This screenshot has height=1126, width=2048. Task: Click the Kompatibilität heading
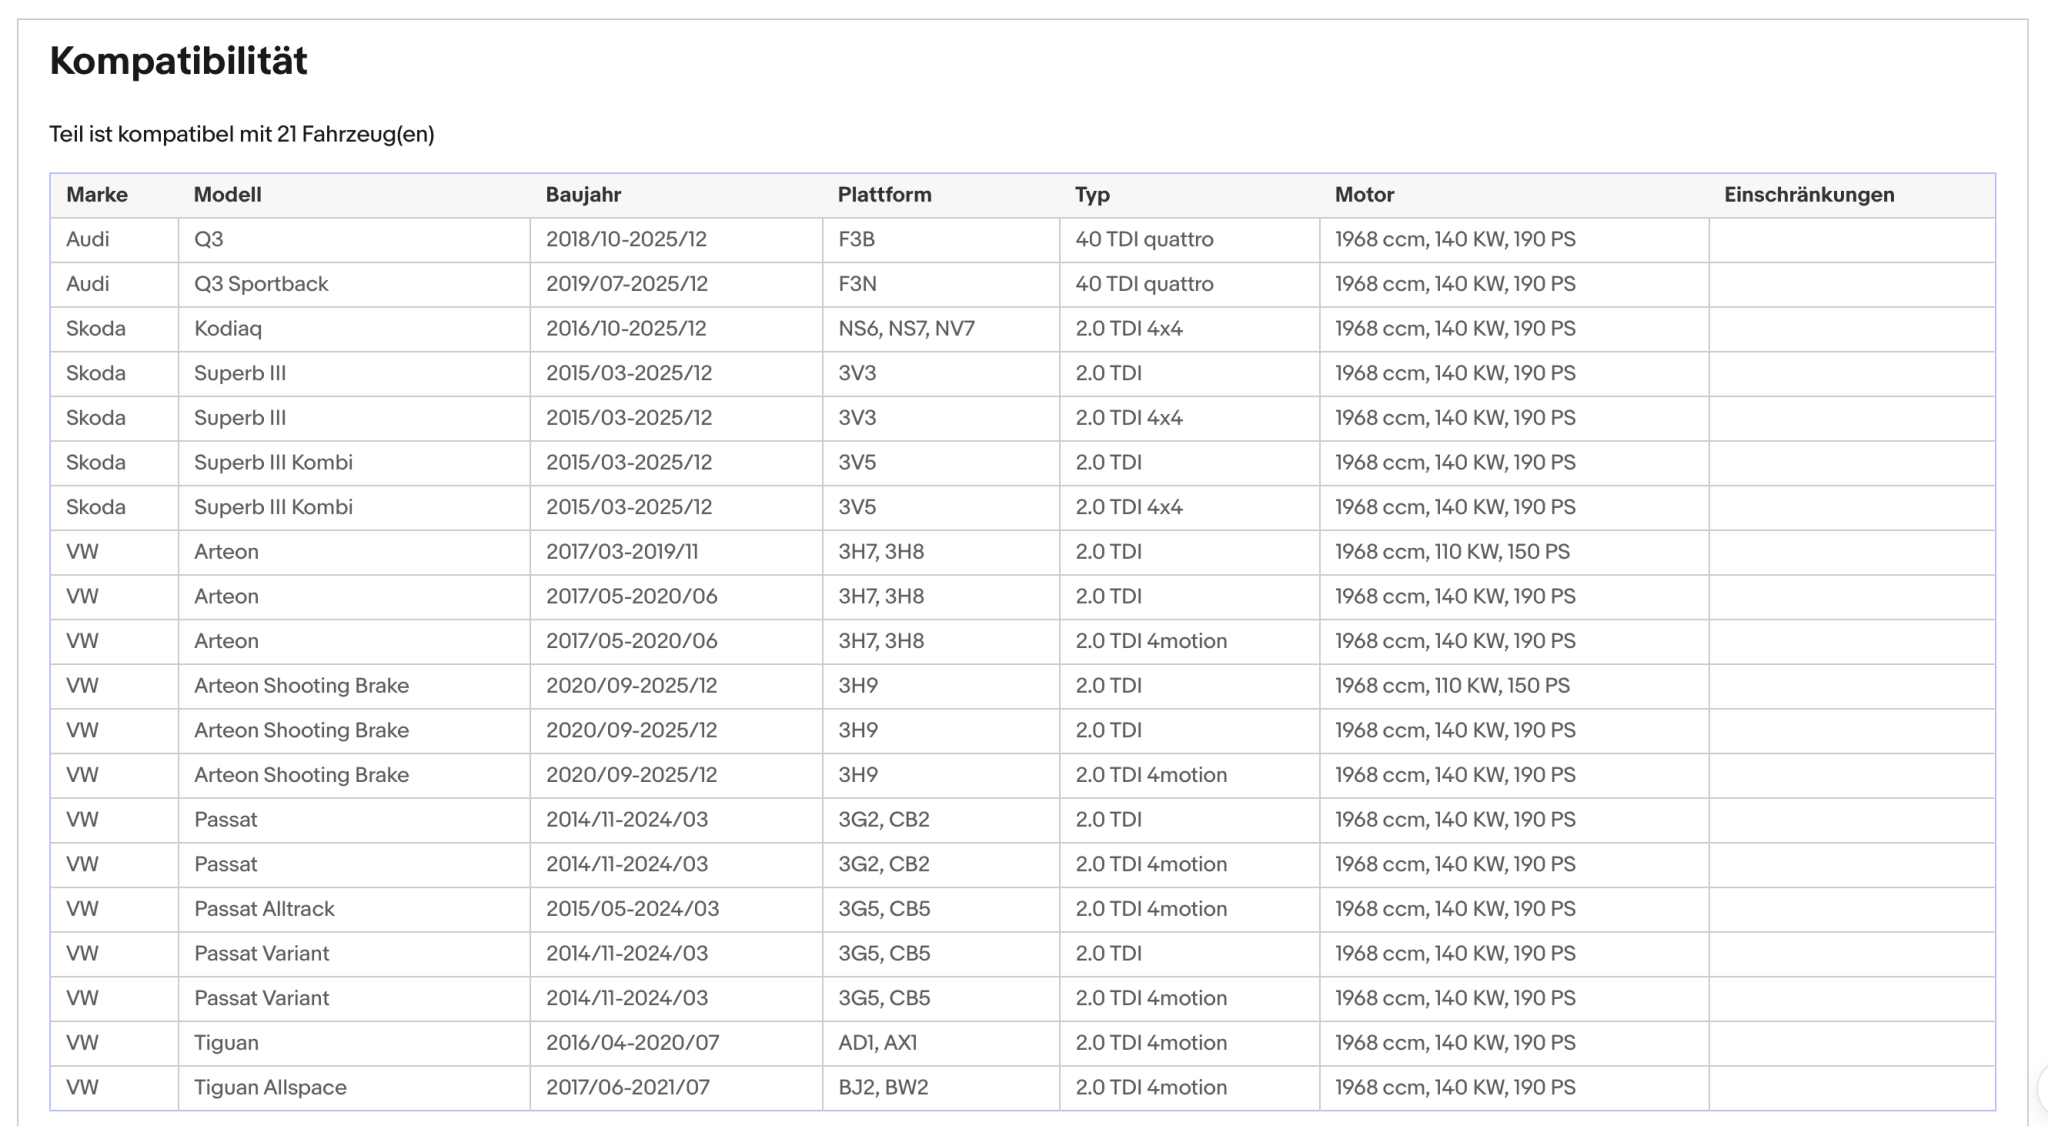tap(178, 61)
